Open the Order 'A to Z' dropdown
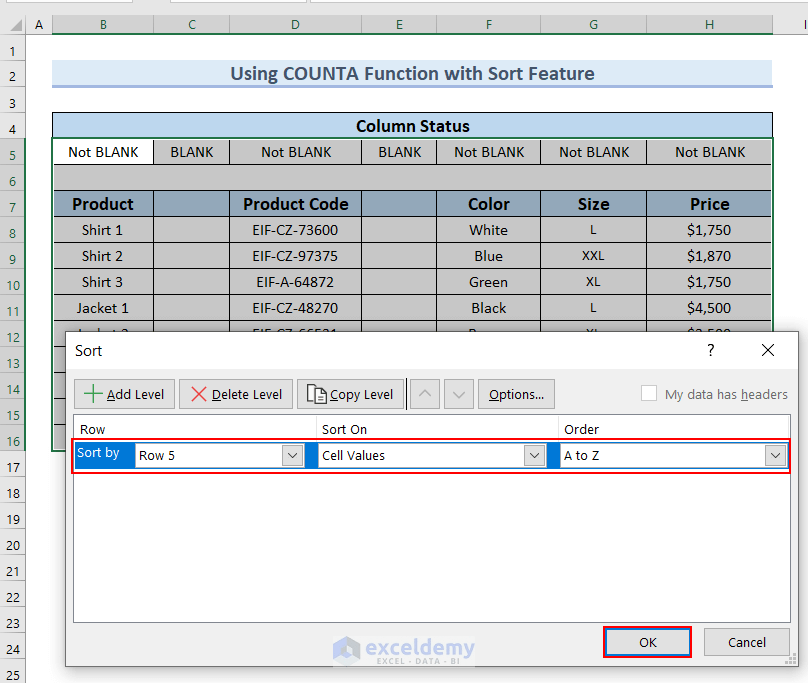 (775, 455)
